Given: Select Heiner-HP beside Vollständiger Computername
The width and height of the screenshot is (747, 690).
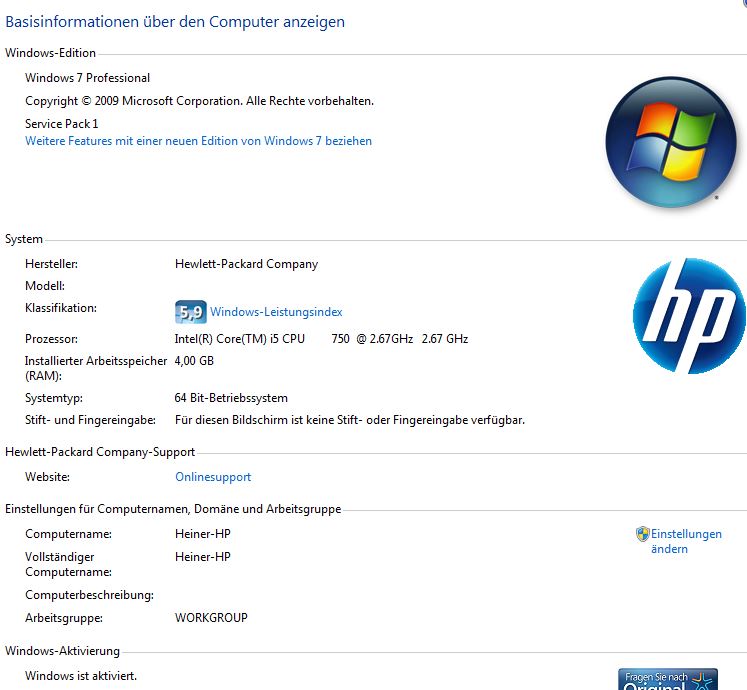Looking at the screenshot, I should (202, 557).
